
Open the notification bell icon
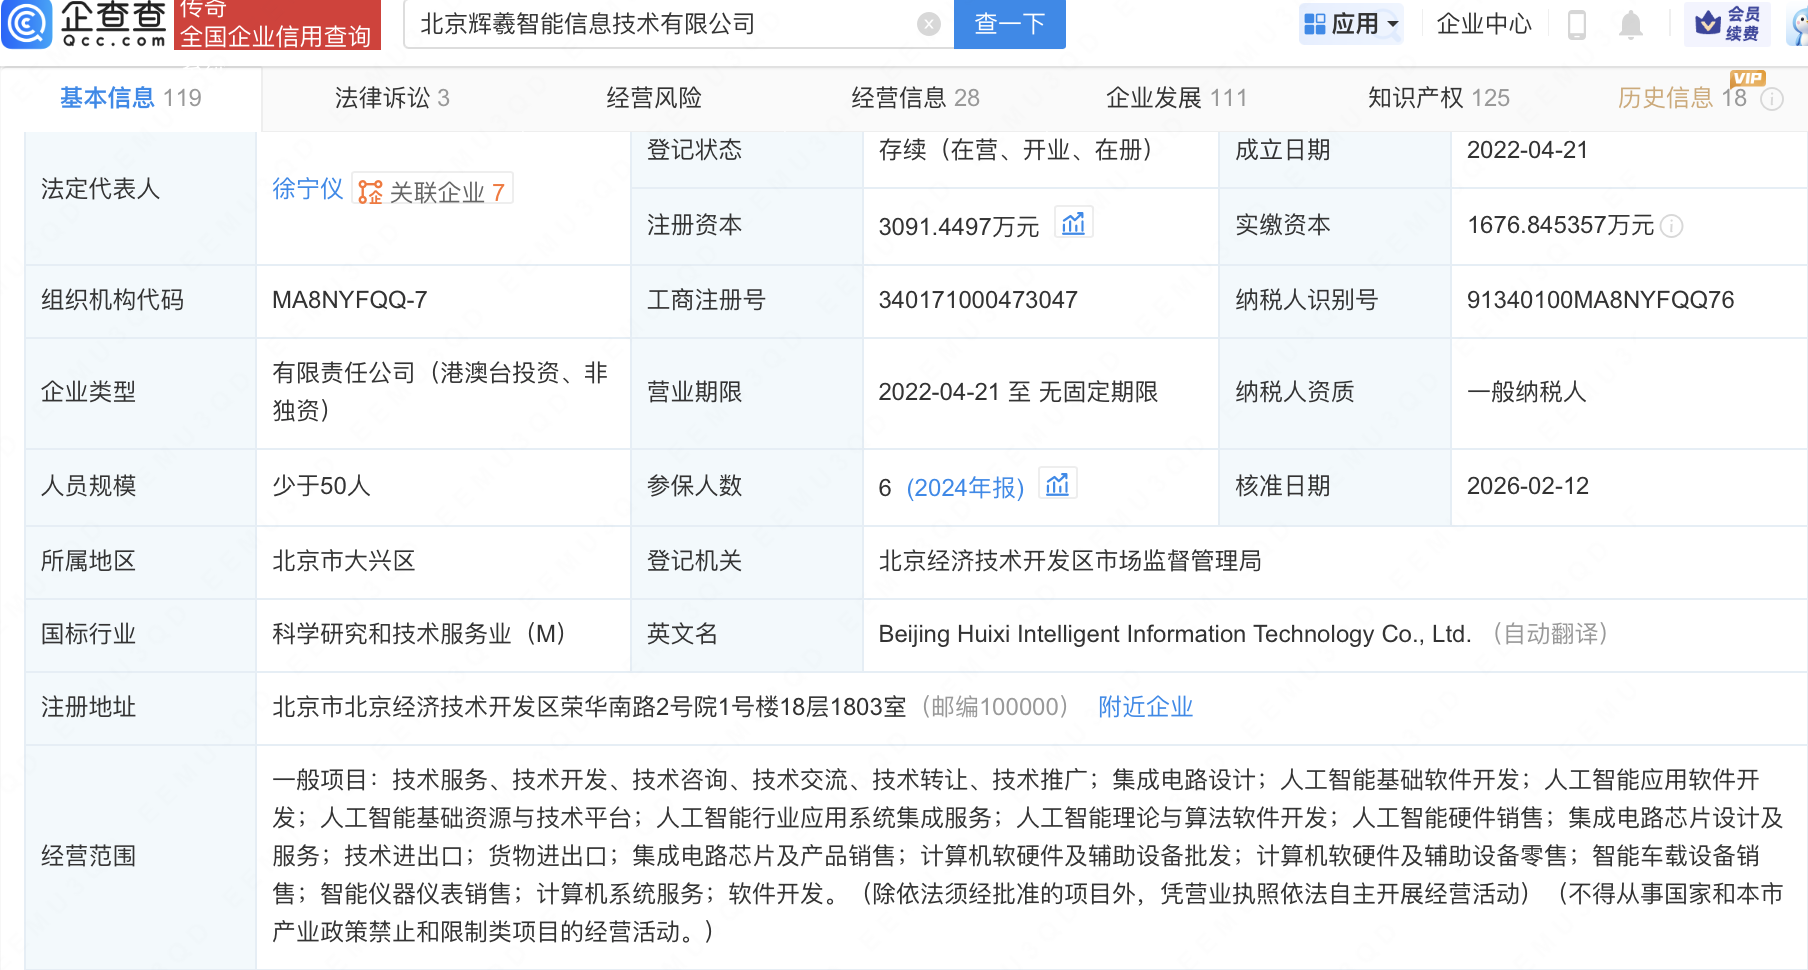1631,25
